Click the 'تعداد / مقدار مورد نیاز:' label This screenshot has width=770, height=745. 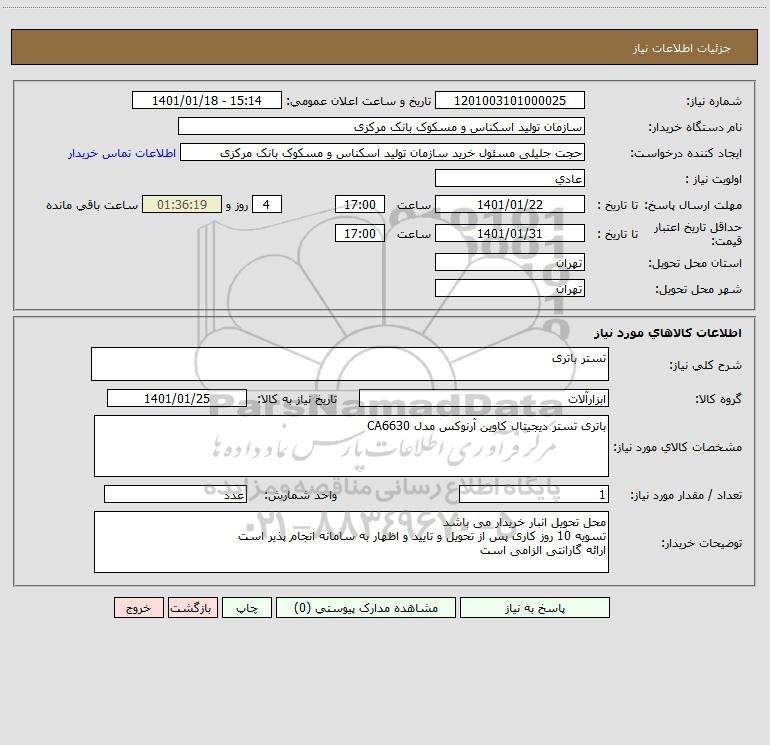(686, 496)
